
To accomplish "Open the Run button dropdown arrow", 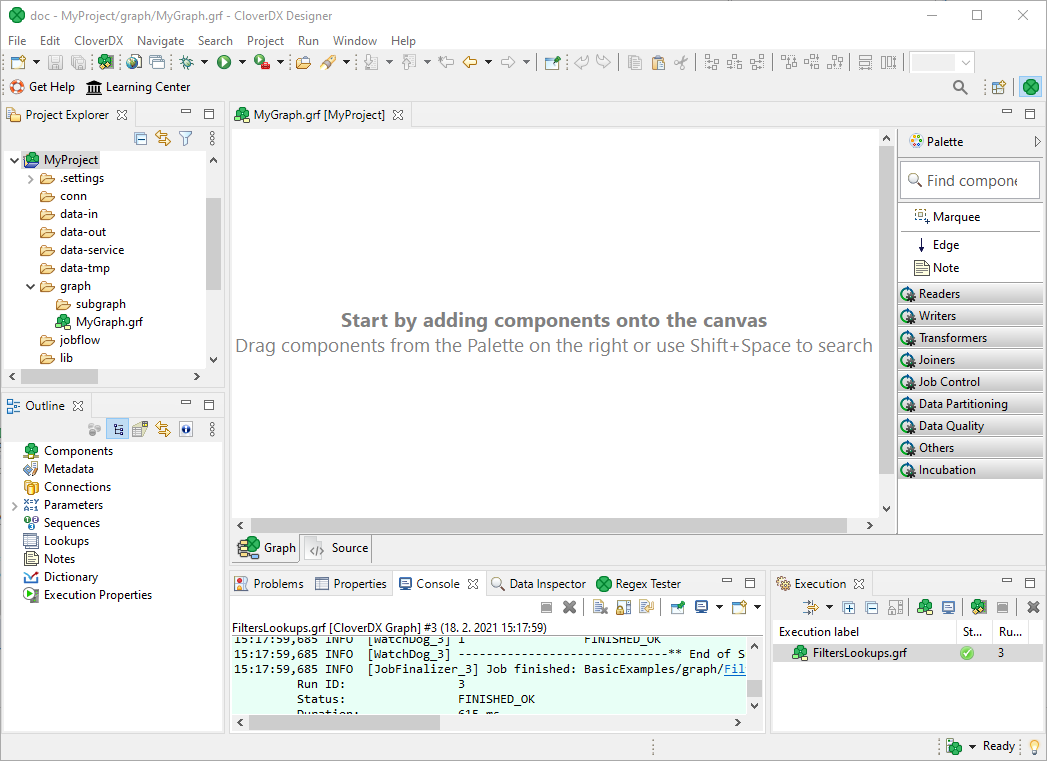I will pyautogui.click(x=242, y=62).
